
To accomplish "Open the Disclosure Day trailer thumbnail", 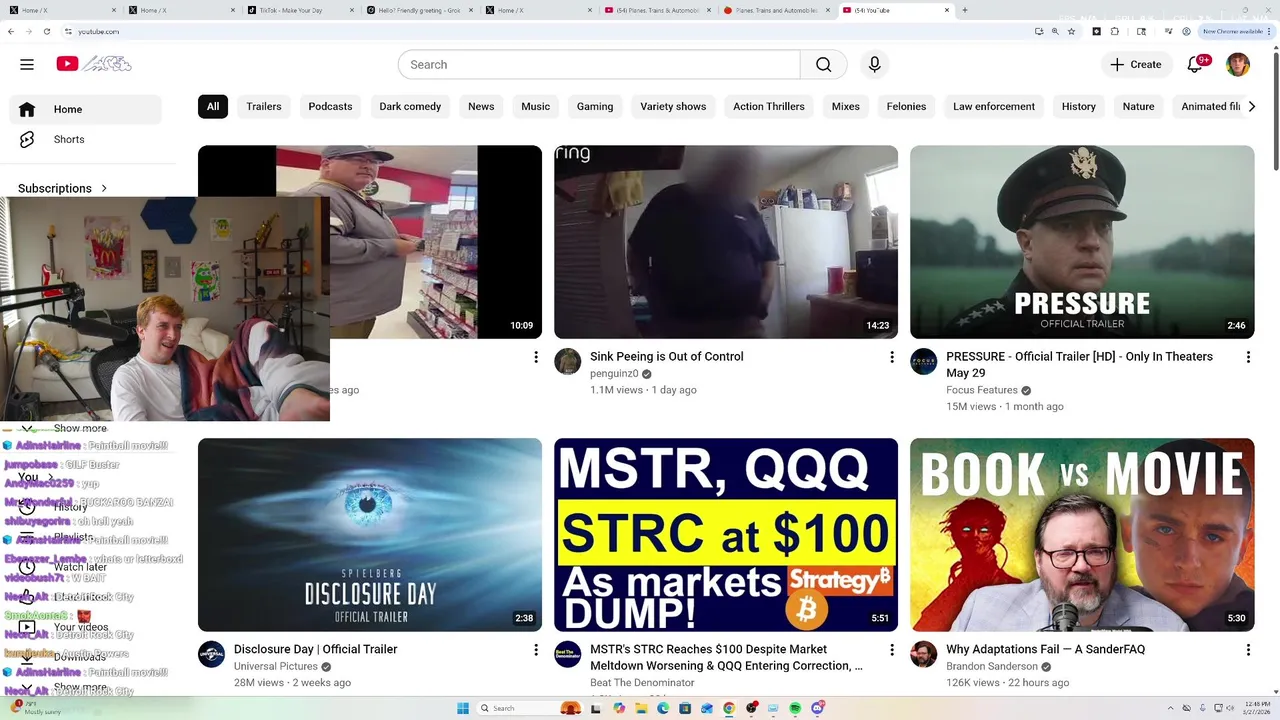I will coord(370,535).
